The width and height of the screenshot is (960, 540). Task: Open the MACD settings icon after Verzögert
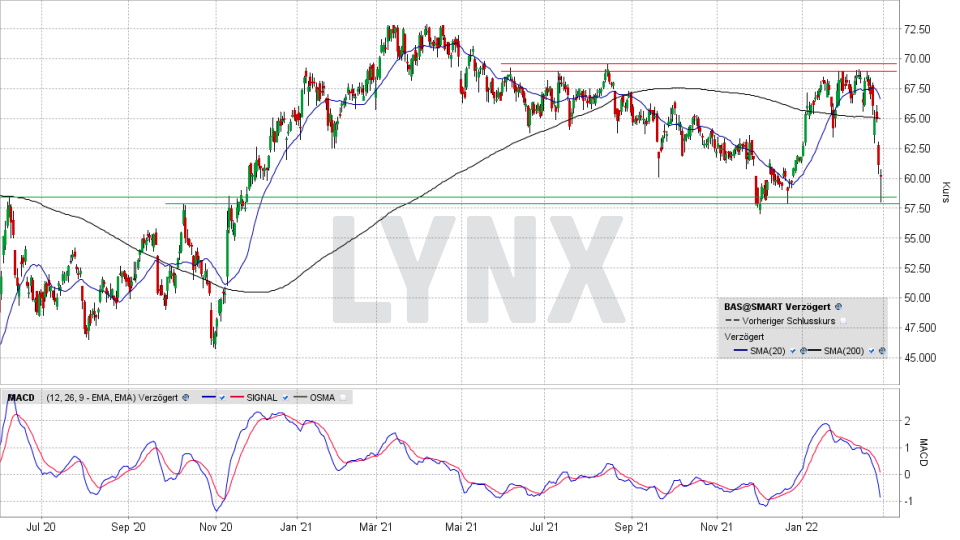pos(186,398)
